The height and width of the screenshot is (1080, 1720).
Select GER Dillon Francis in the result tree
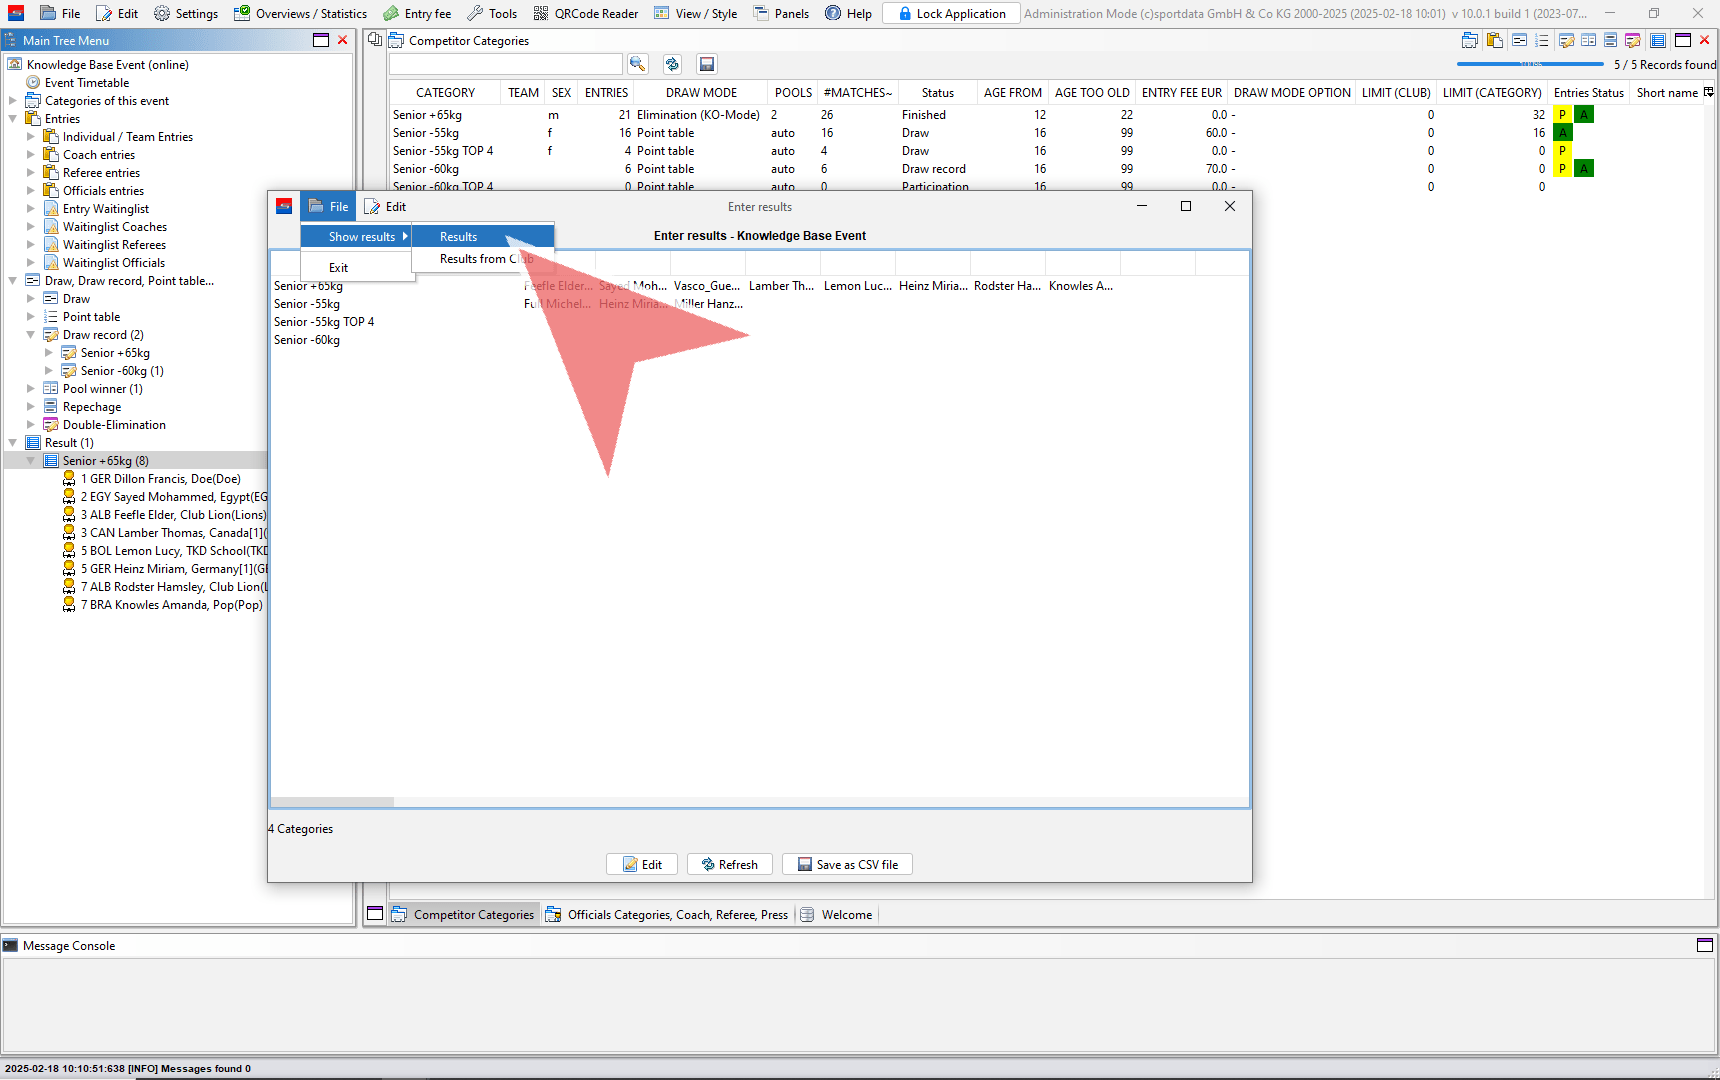[x=160, y=479]
